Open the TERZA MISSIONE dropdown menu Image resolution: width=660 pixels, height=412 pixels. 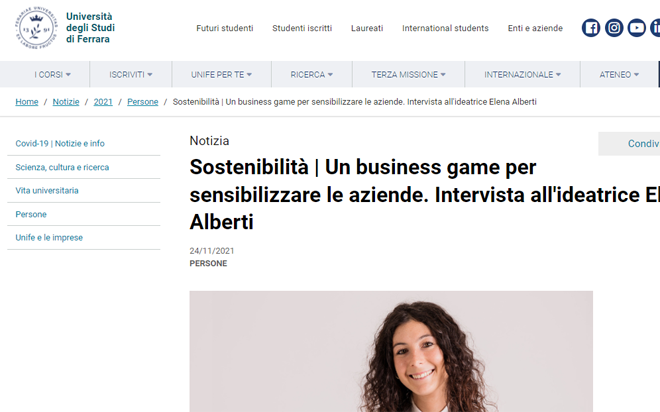click(x=408, y=74)
